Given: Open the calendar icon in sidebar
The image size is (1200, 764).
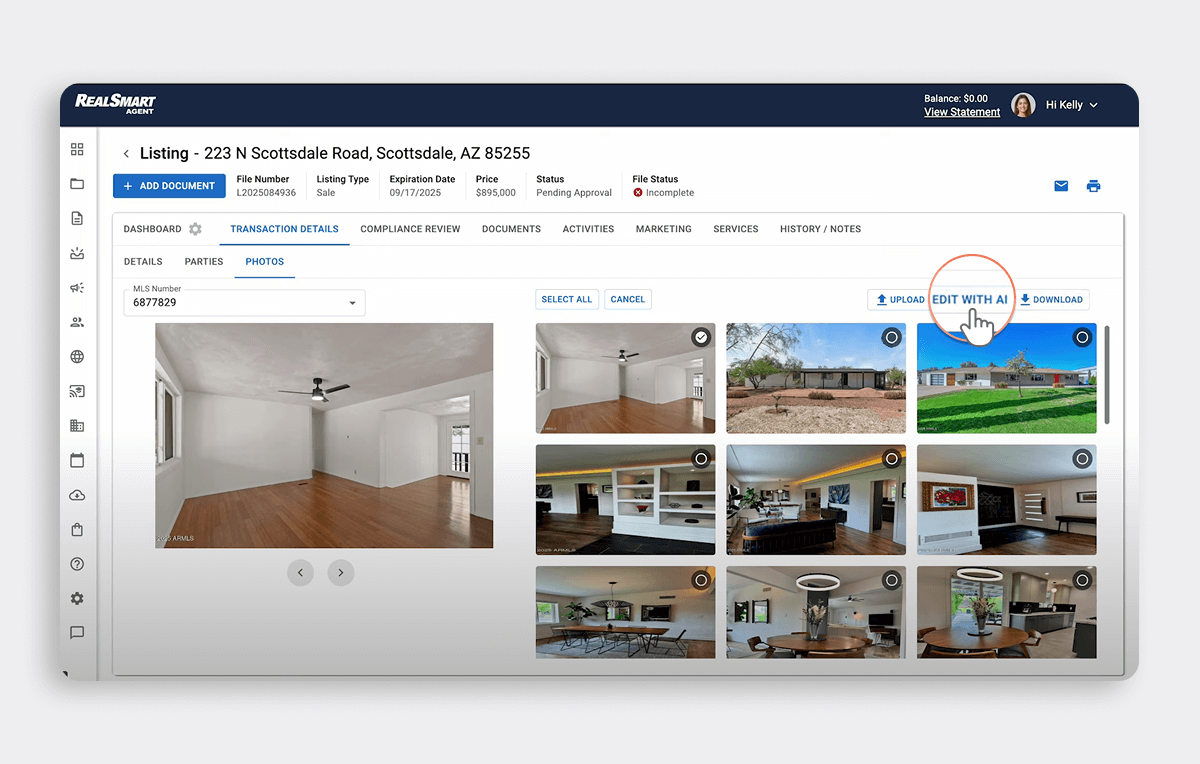Looking at the screenshot, I should pos(77,460).
